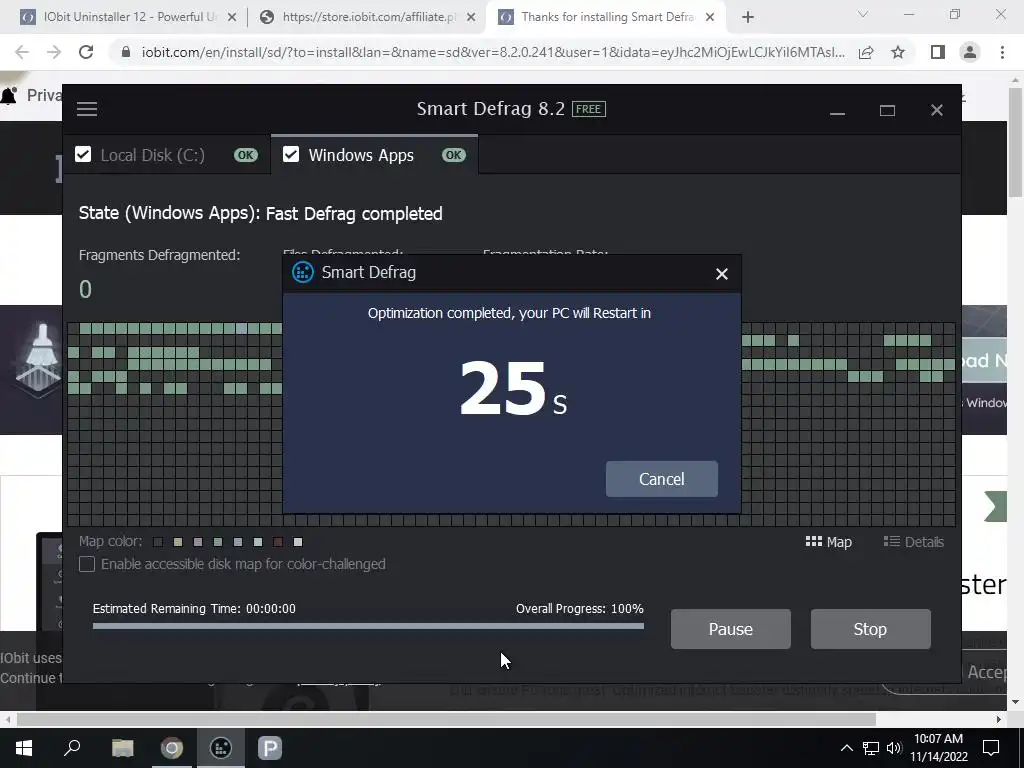The width and height of the screenshot is (1024, 768).
Task: Close the Smart Defrag restart dialog
Action: [722, 274]
